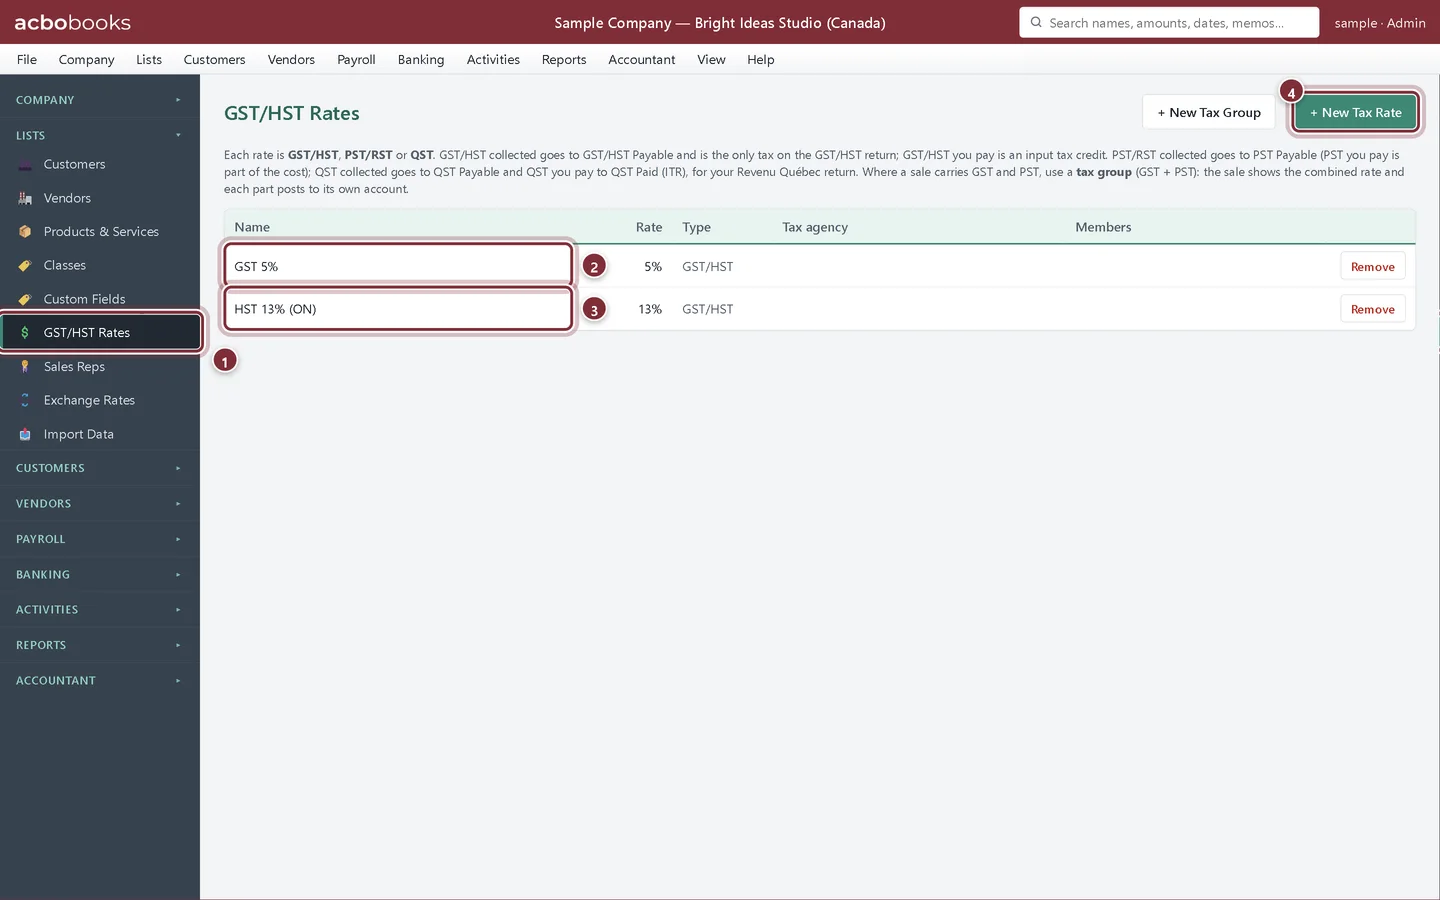Open the Banking menu
The image size is (1440, 900).
421,59
